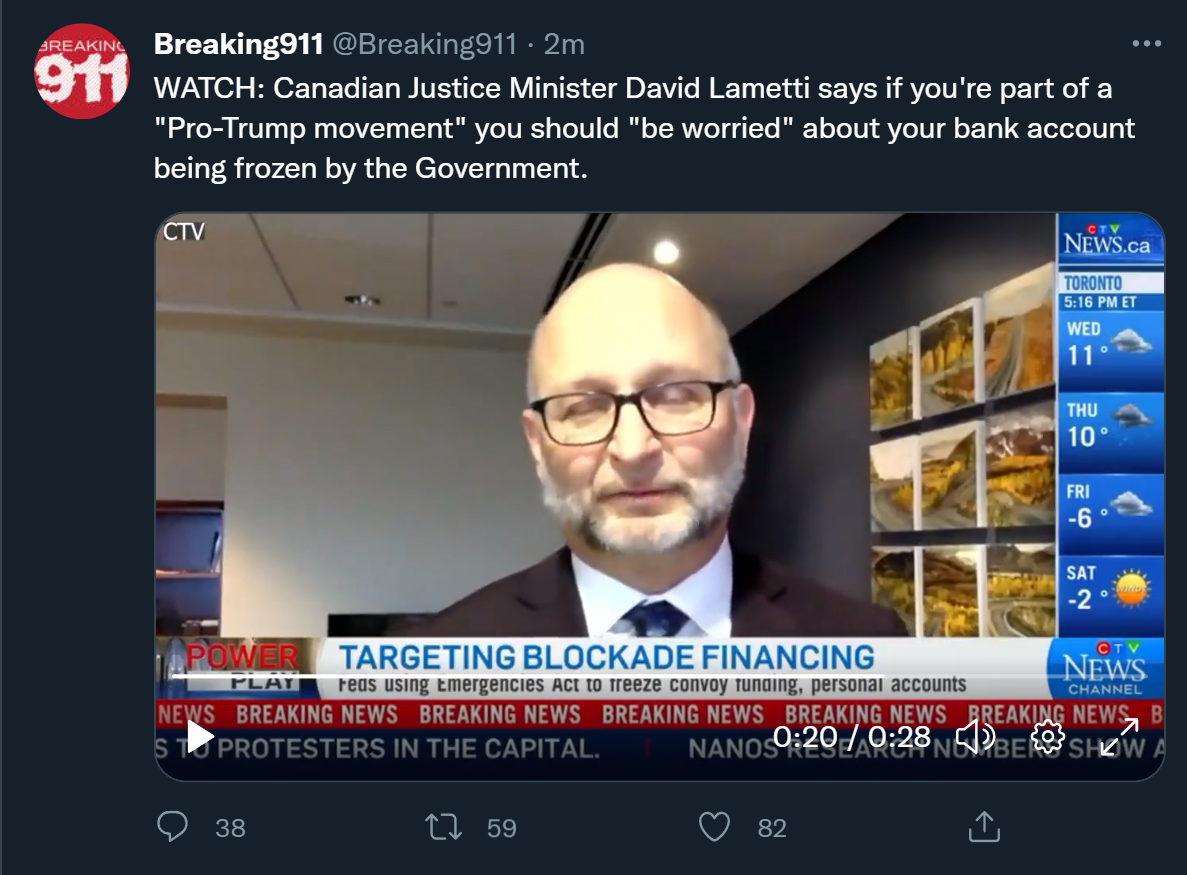The image size is (1187, 875).
Task: Expand the video to fullscreen
Action: (x=1119, y=736)
